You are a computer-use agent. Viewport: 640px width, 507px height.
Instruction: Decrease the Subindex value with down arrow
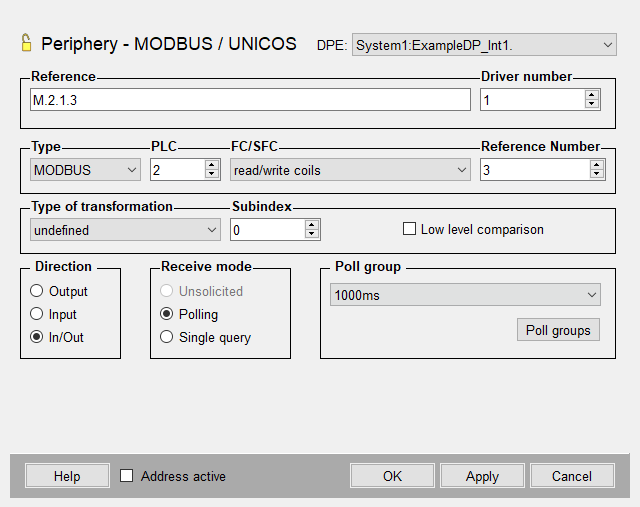click(312, 235)
